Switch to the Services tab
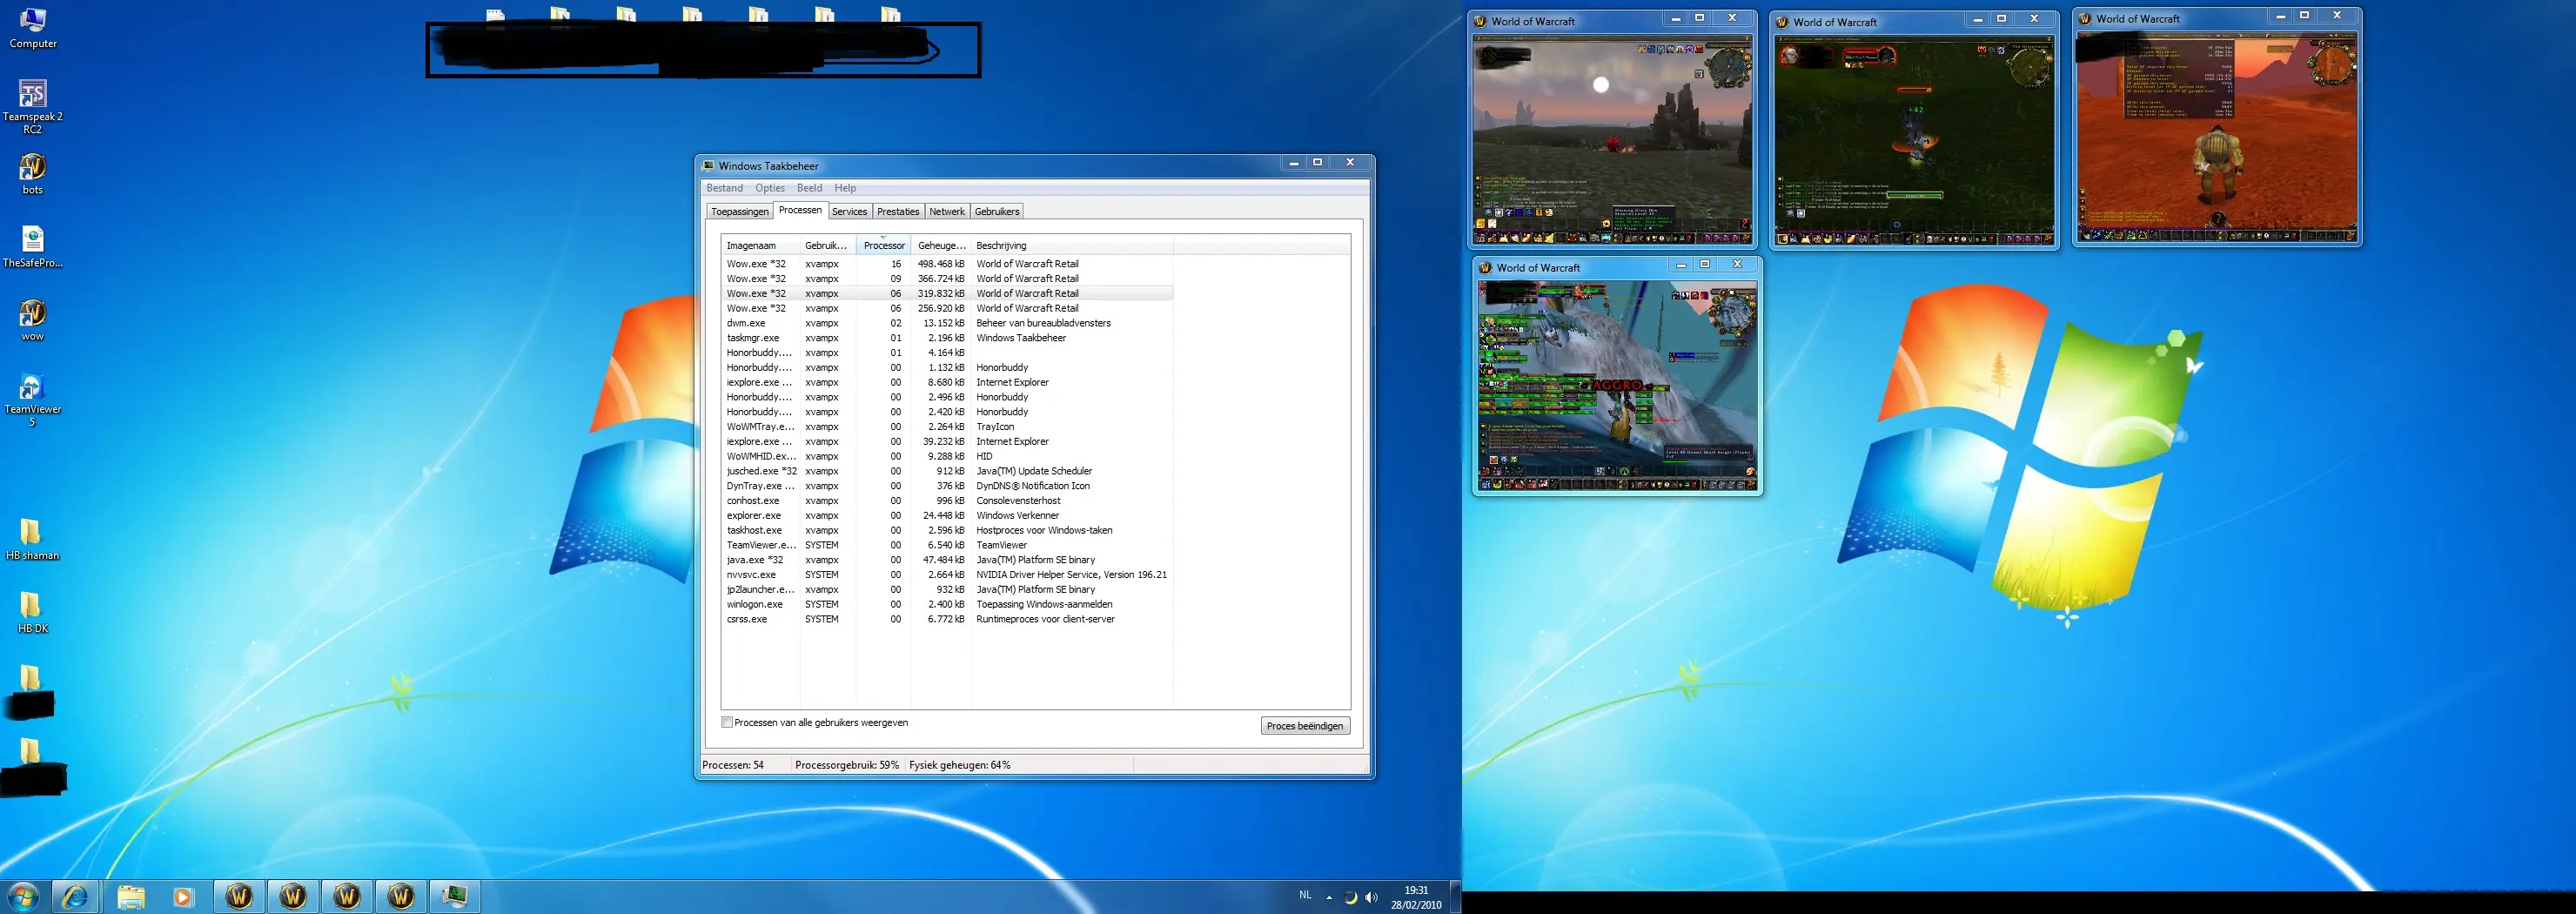The image size is (2576, 914). pyautogui.click(x=849, y=212)
